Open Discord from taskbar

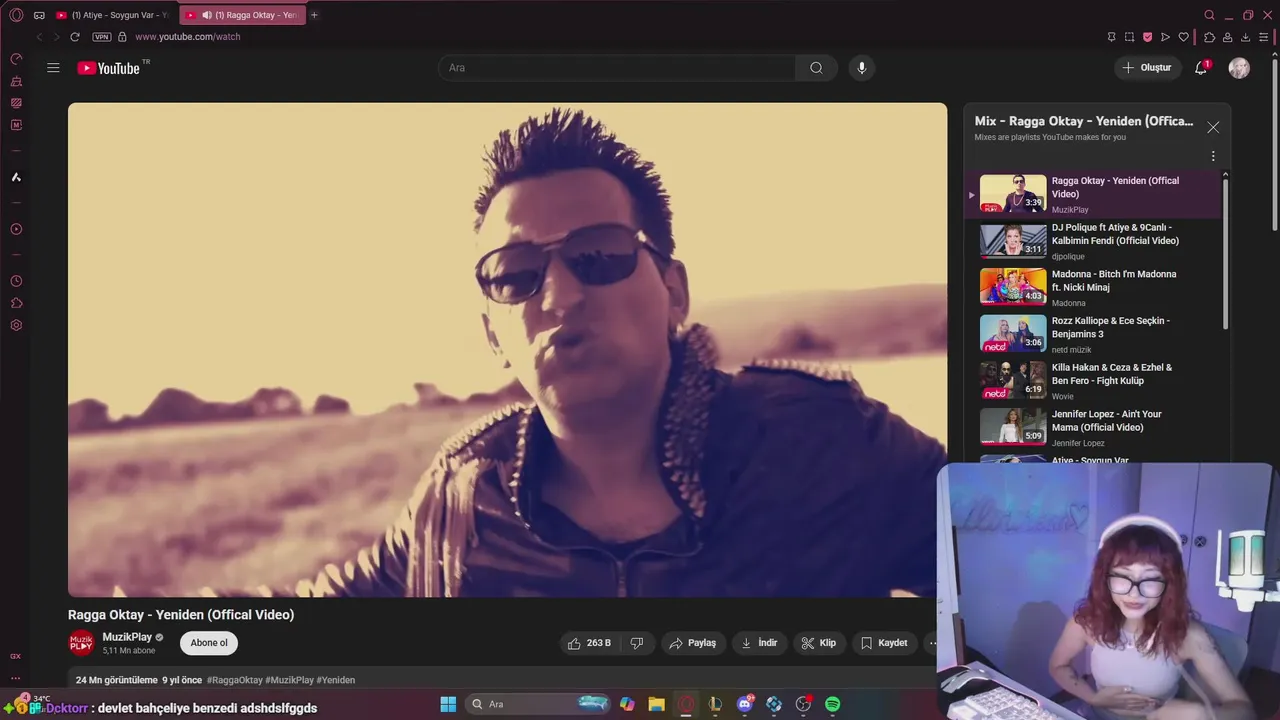pos(744,704)
